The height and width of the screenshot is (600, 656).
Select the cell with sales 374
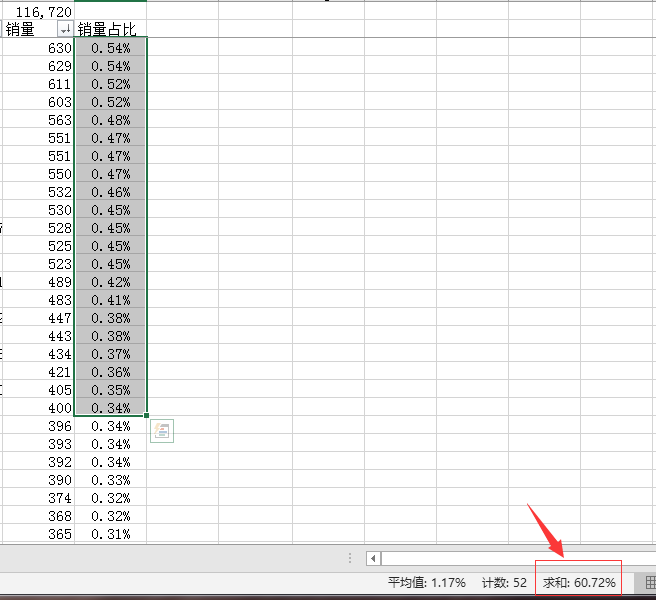[38, 497]
